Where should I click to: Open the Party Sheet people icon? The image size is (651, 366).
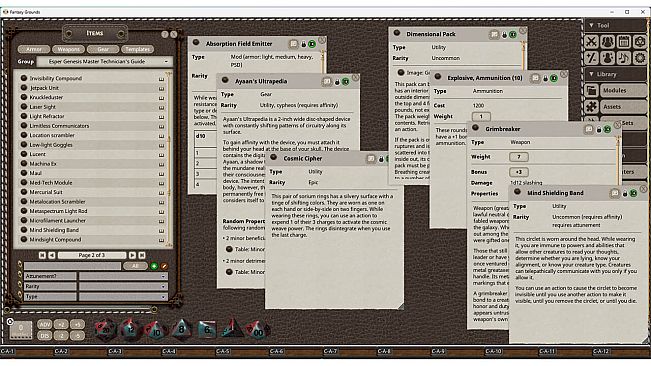[608, 42]
